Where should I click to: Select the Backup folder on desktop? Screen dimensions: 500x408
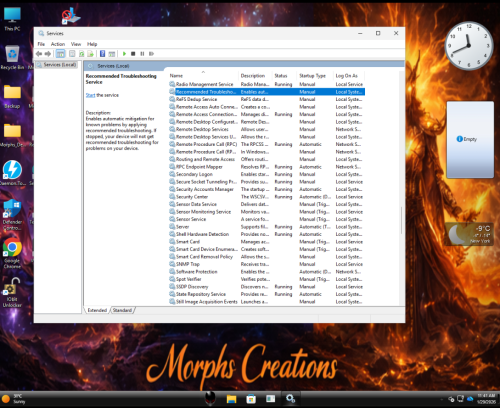point(12,97)
